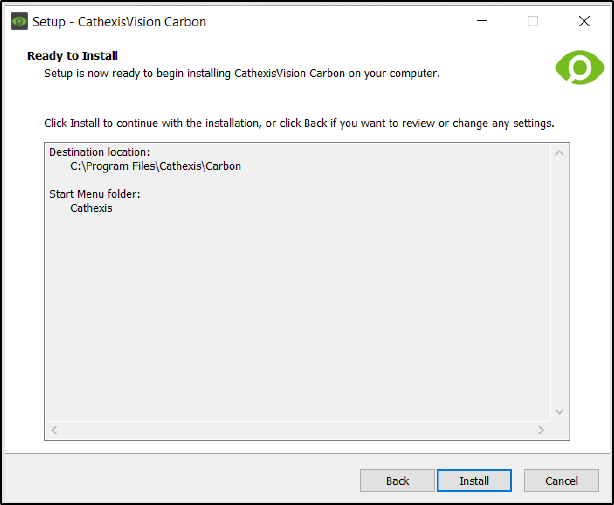Click the scroll down arrow in summary box
The width and height of the screenshot is (614, 505).
(559, 412)
